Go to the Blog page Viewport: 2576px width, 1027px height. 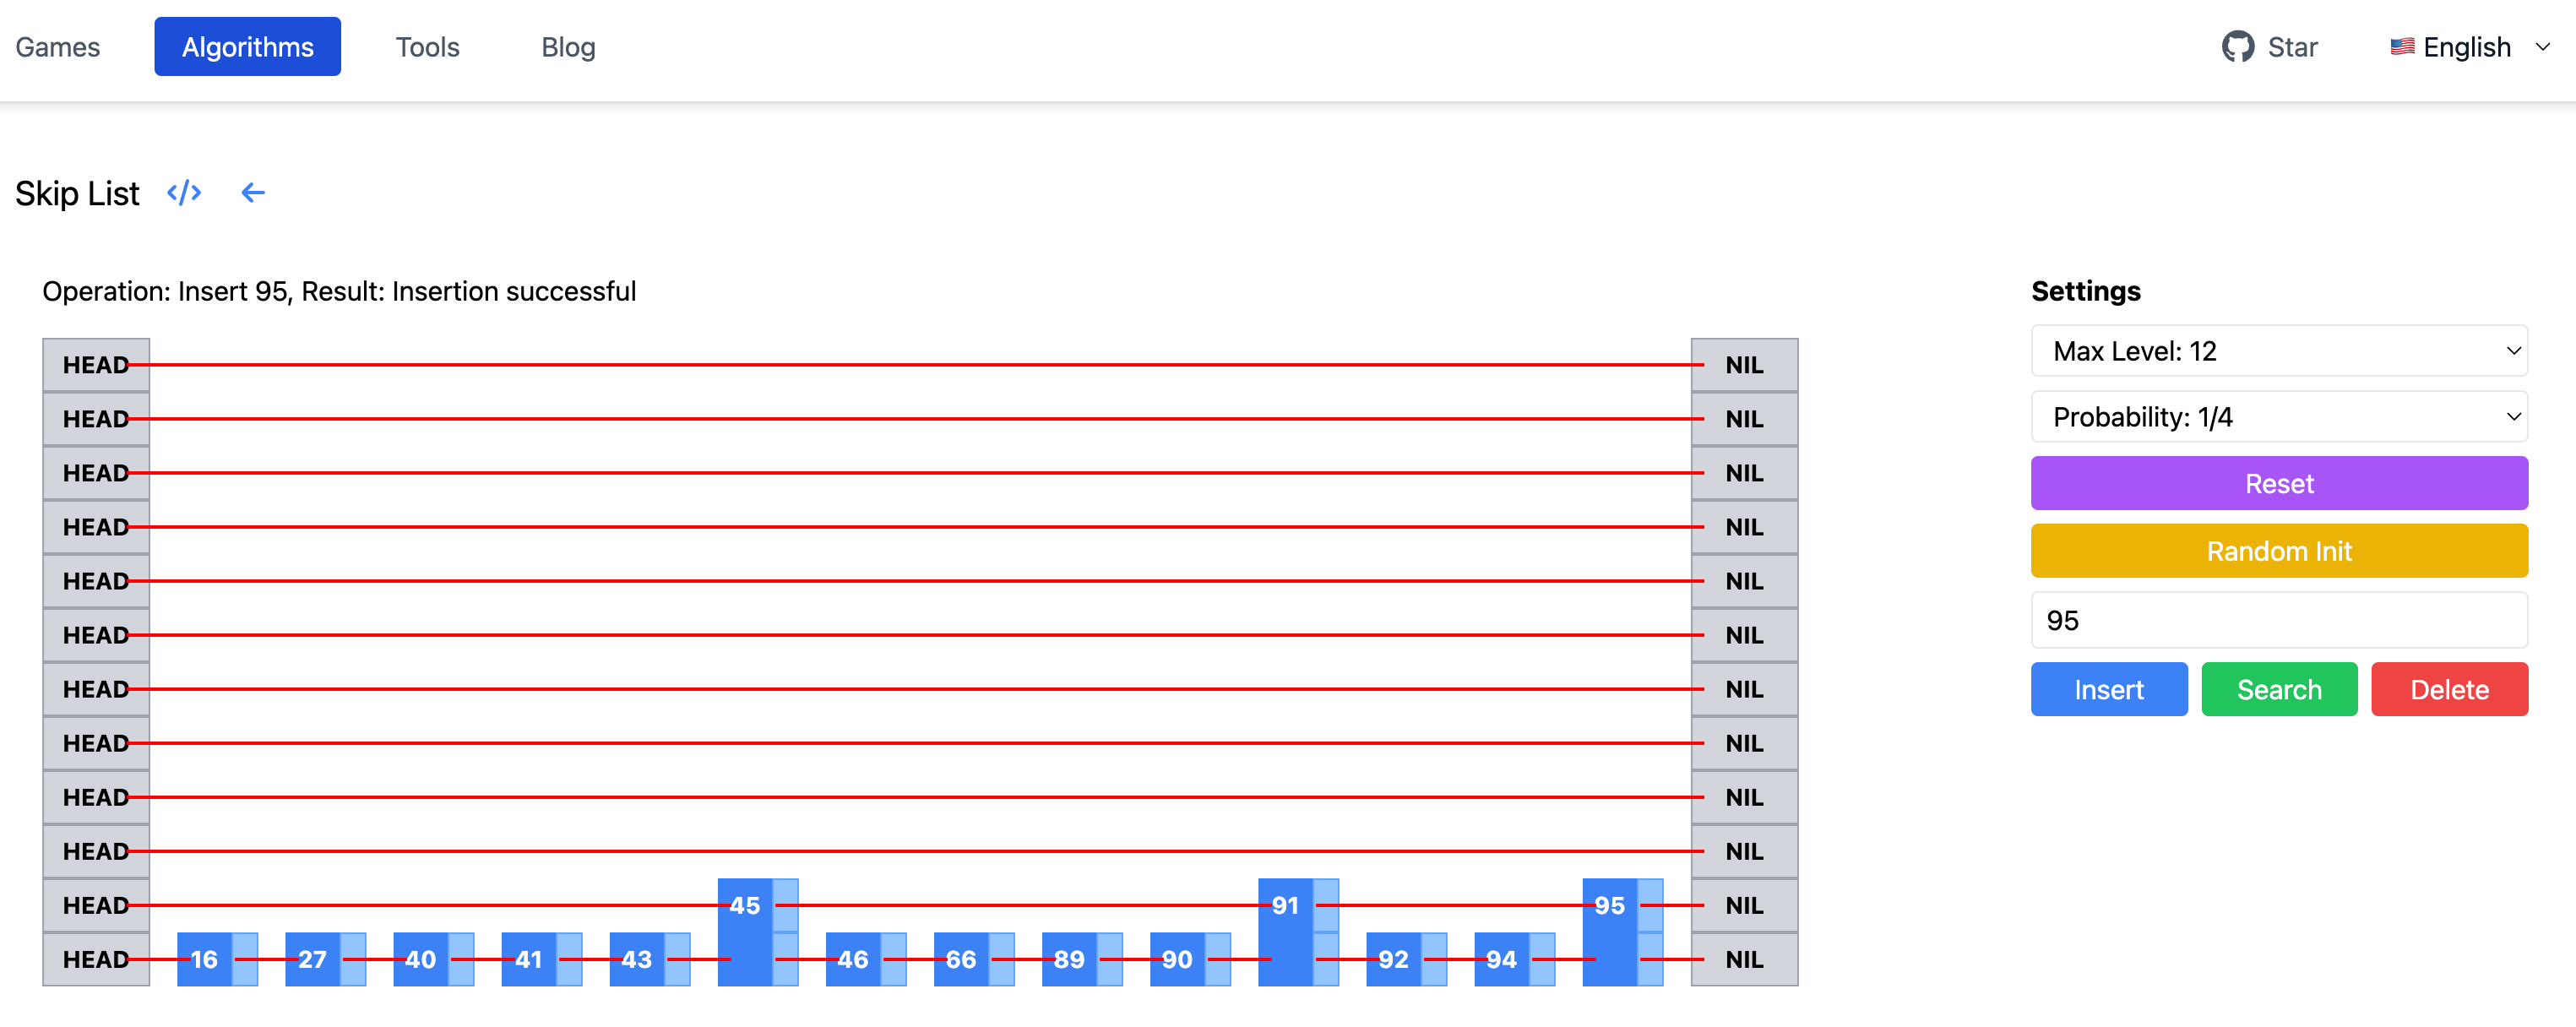pos(568,47)
